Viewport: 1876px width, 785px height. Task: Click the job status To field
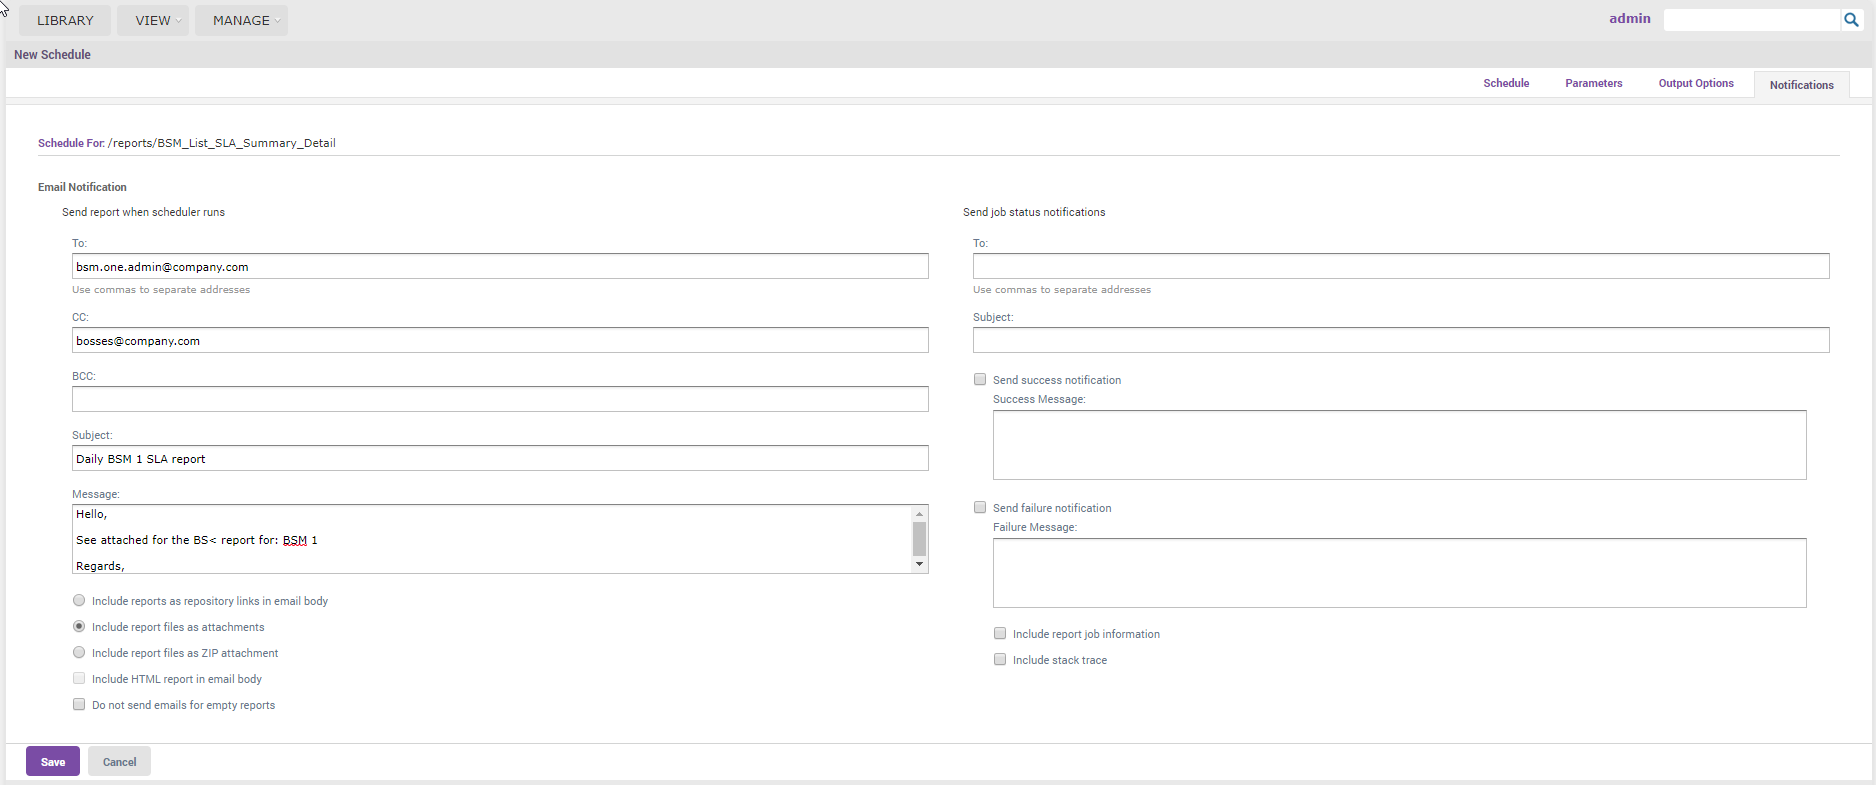pyautogui.click(x=1401, y=266)
